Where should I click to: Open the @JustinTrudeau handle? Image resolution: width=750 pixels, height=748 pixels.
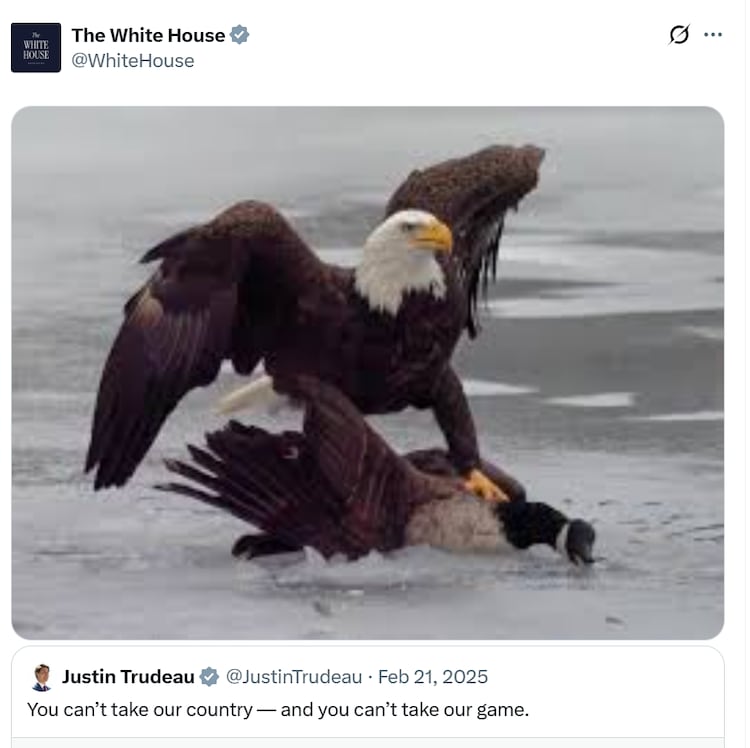294,677
